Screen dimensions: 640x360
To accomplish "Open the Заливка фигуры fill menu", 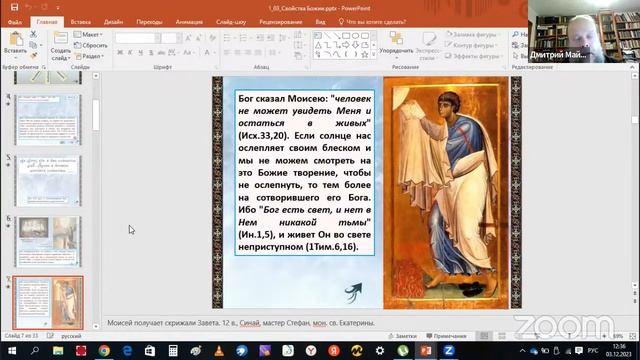I will 472,35.
